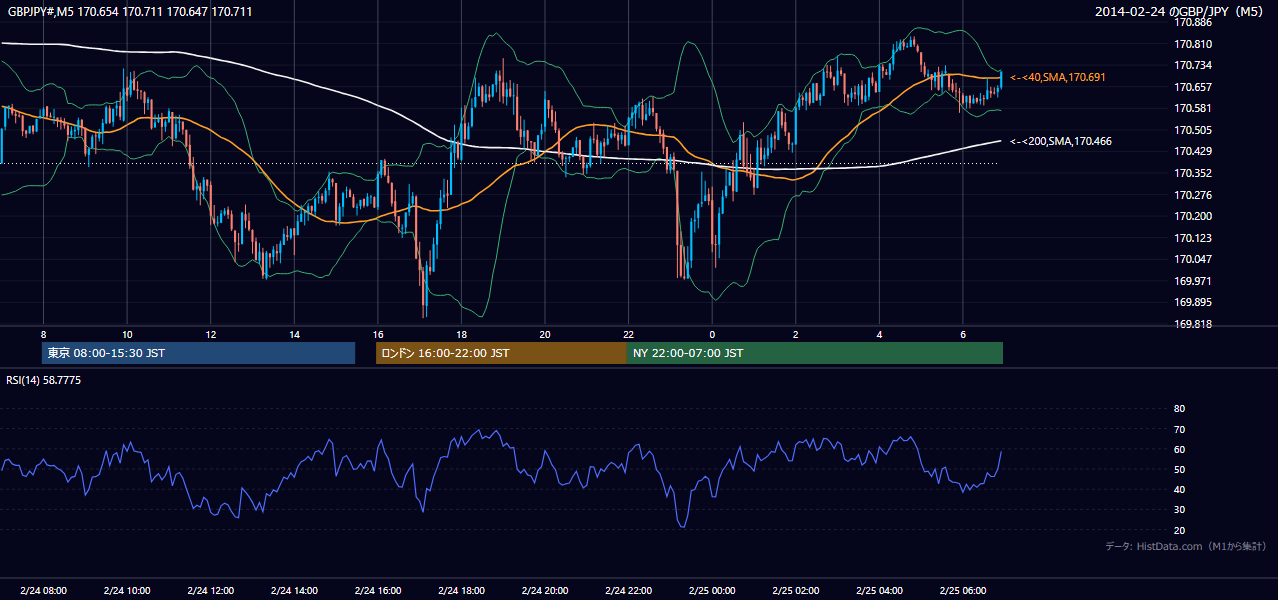Click price axis label 170.047

1194,259
